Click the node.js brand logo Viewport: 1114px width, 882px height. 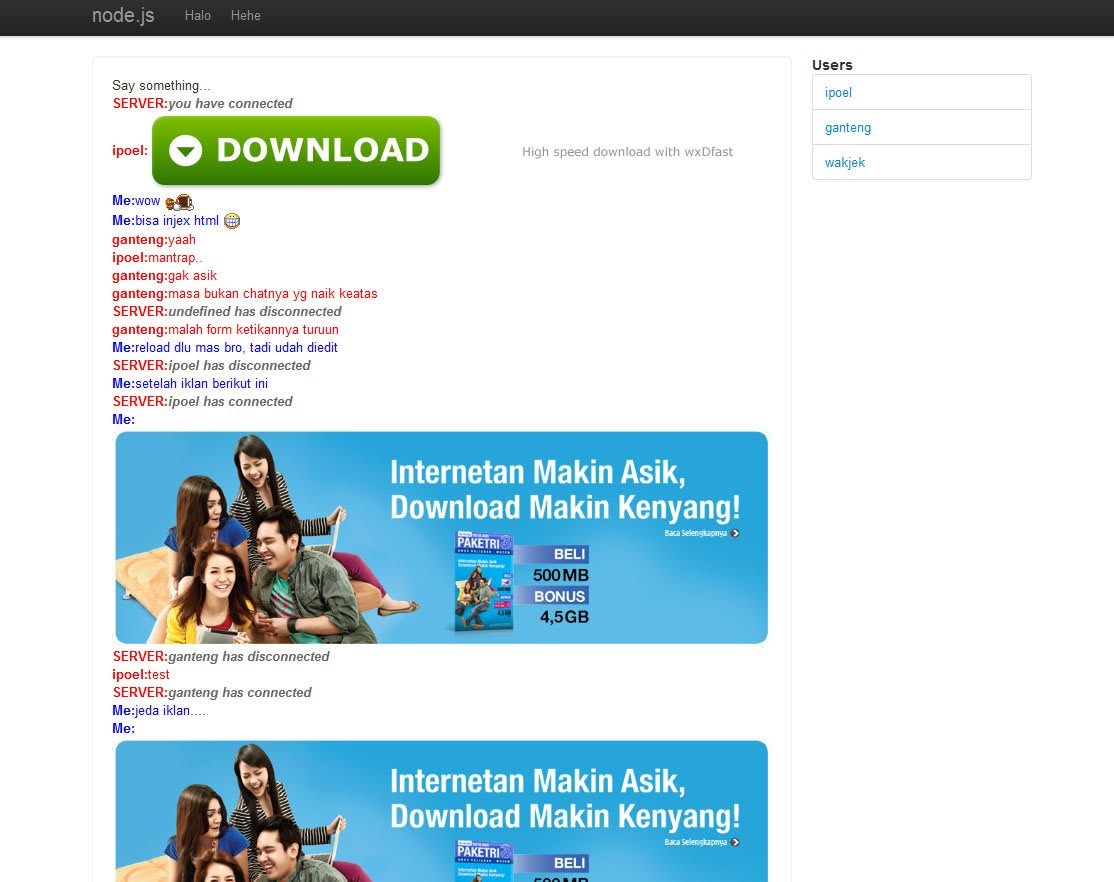click(123, 15)
